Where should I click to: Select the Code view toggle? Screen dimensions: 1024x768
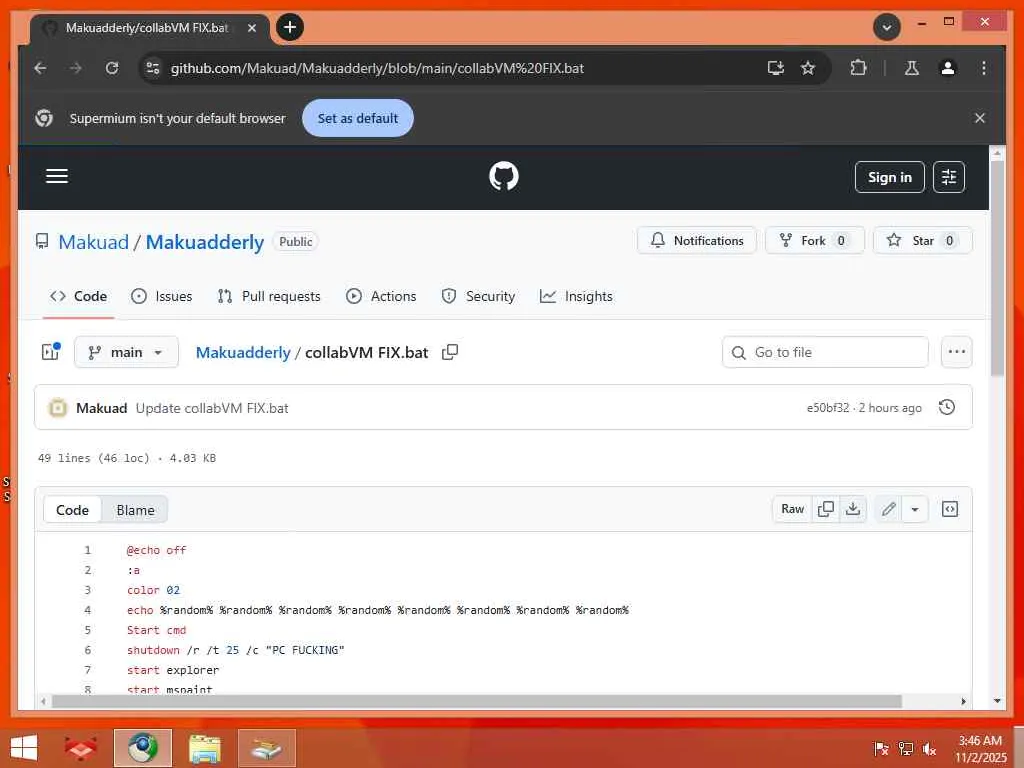(72, 510)
